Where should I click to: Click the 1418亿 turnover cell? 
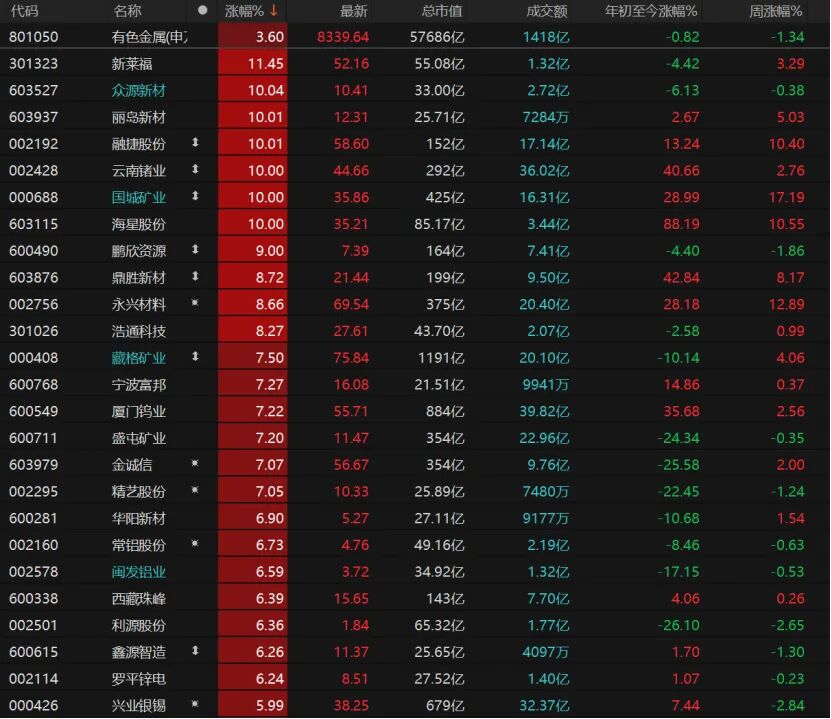(x=546, y=37)
